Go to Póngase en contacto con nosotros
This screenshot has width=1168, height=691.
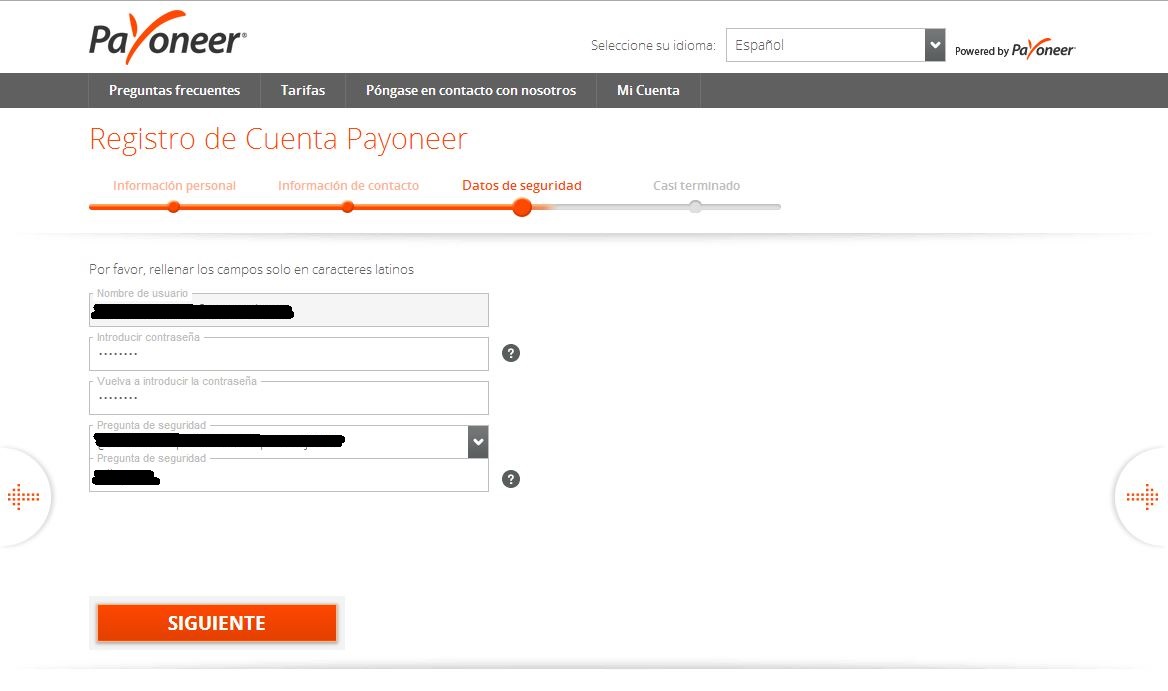coord(471,90)
